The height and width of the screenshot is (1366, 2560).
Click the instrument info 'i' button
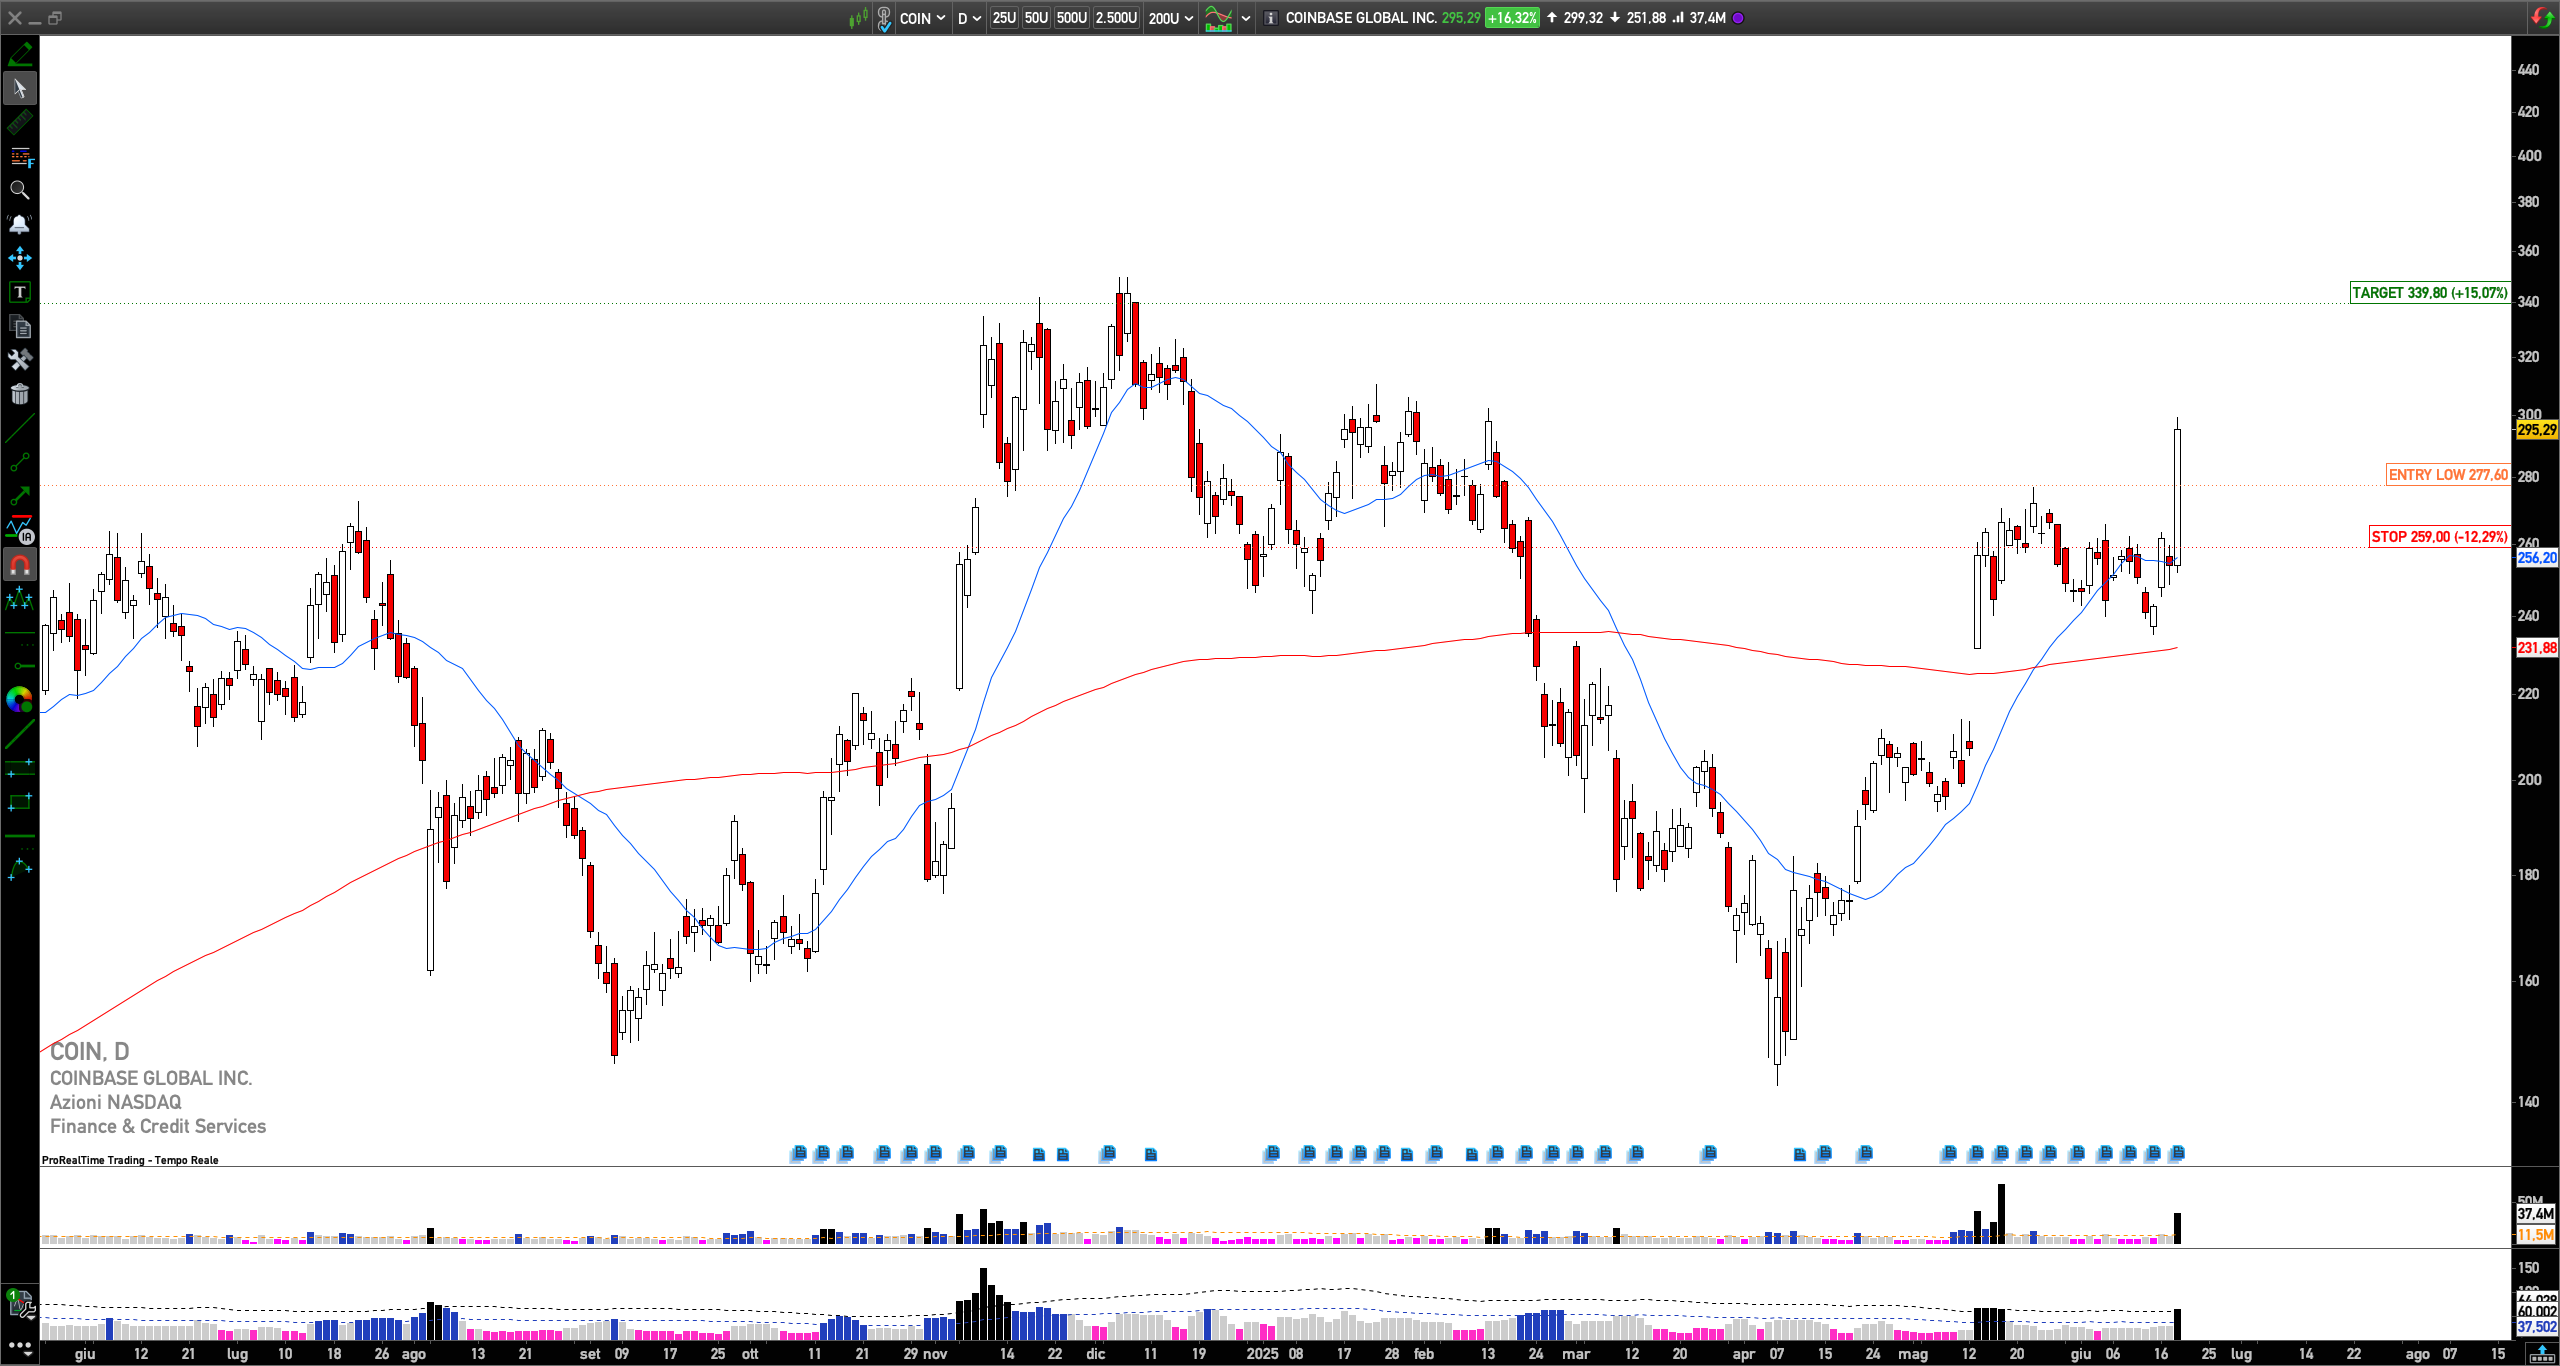coord(1270,18)
